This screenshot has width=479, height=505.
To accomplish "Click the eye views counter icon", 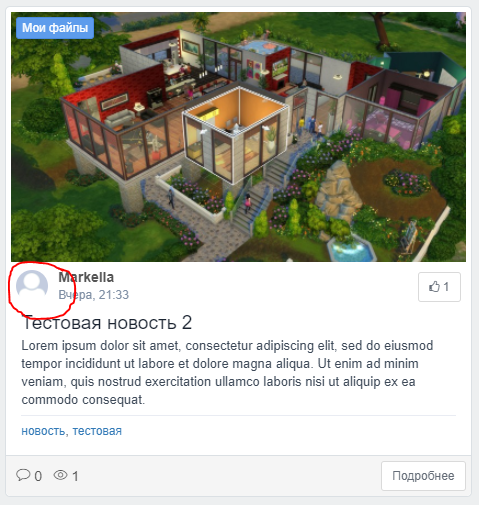I will click(x=60, y=475).
